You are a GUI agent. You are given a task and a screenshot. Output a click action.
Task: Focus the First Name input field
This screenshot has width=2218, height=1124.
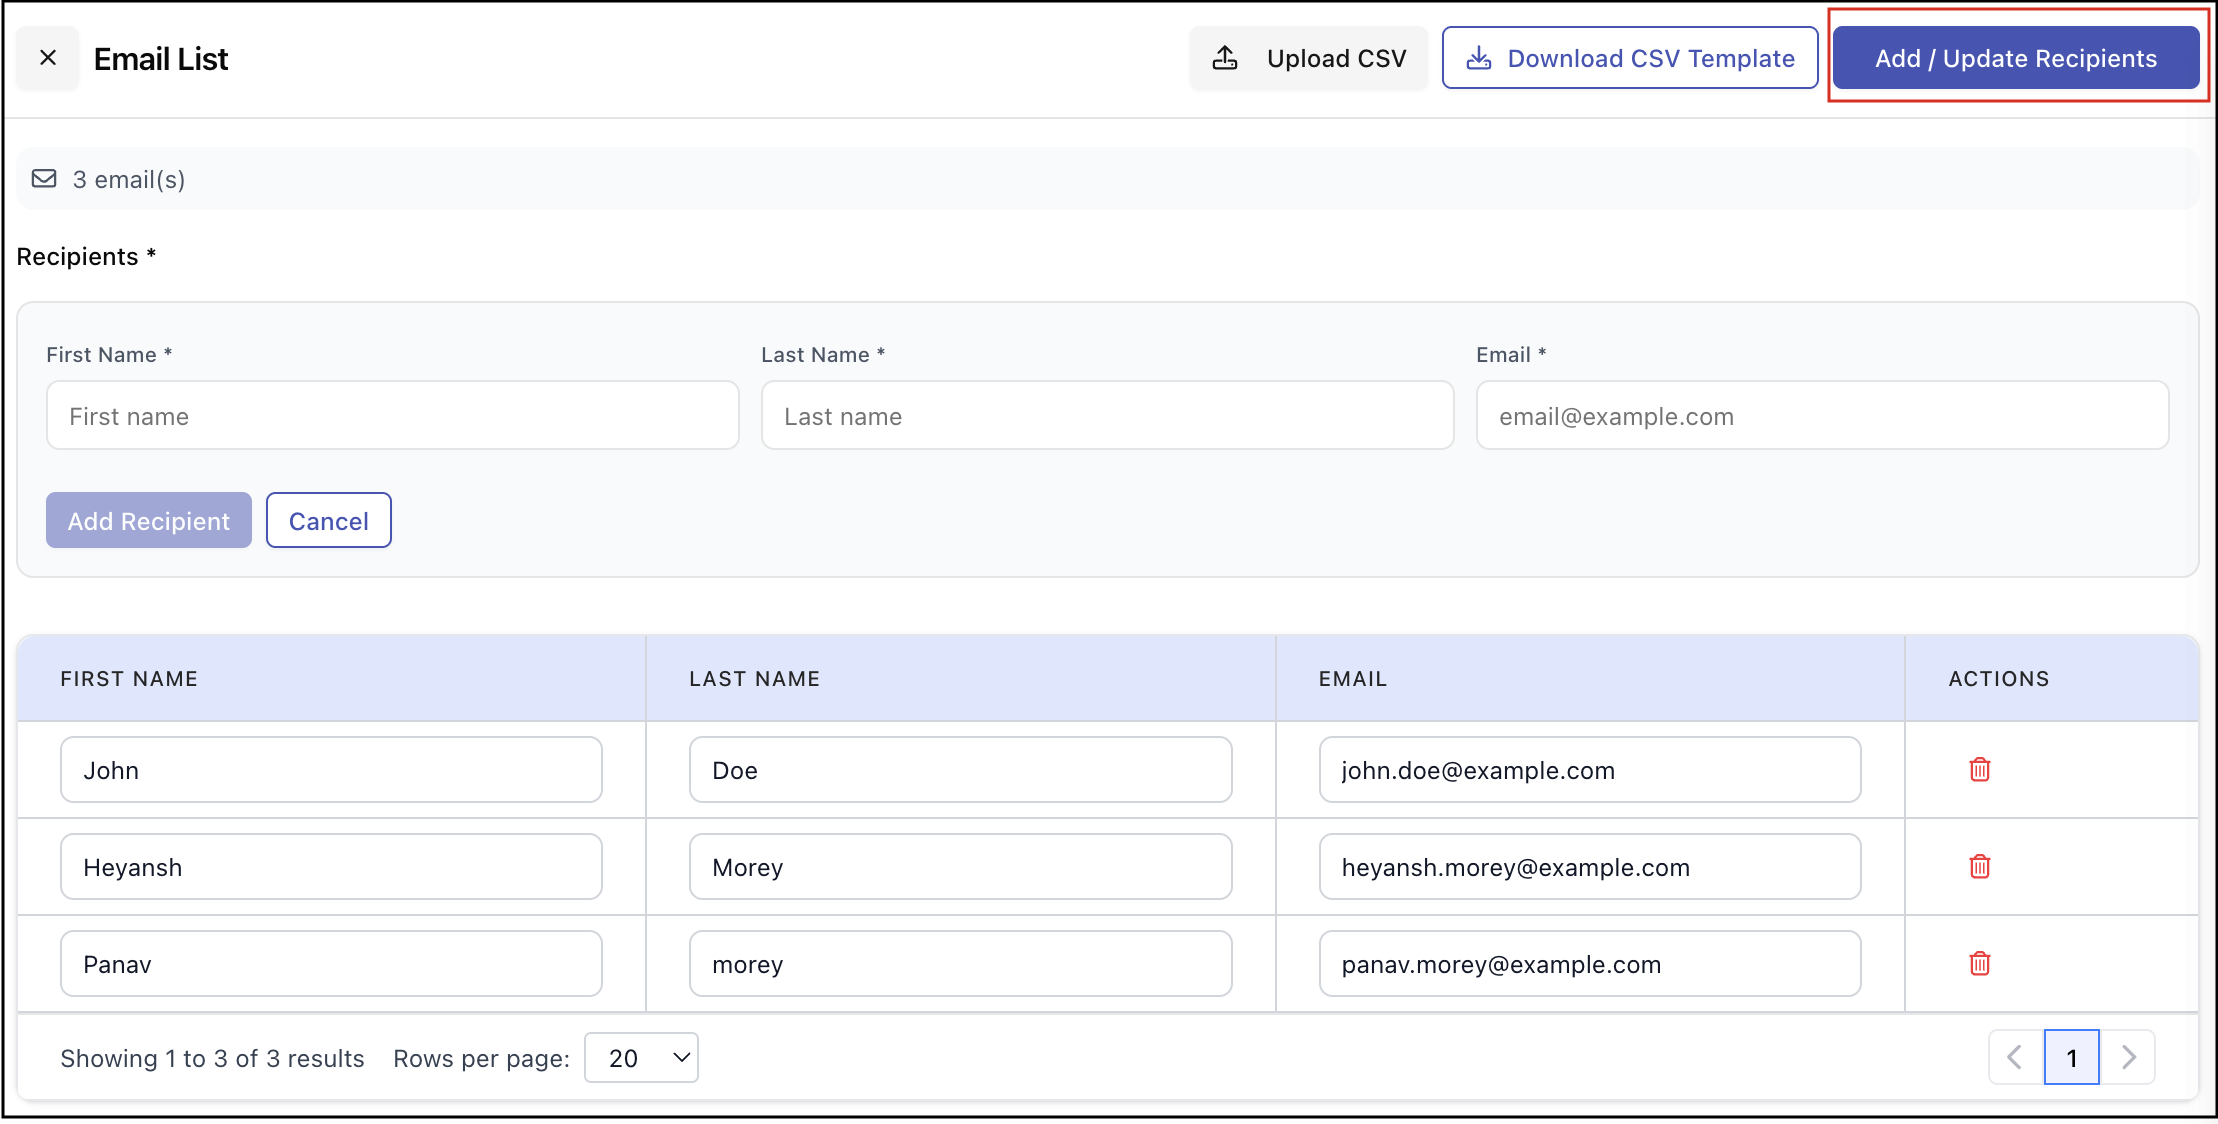tap(392, 416)
